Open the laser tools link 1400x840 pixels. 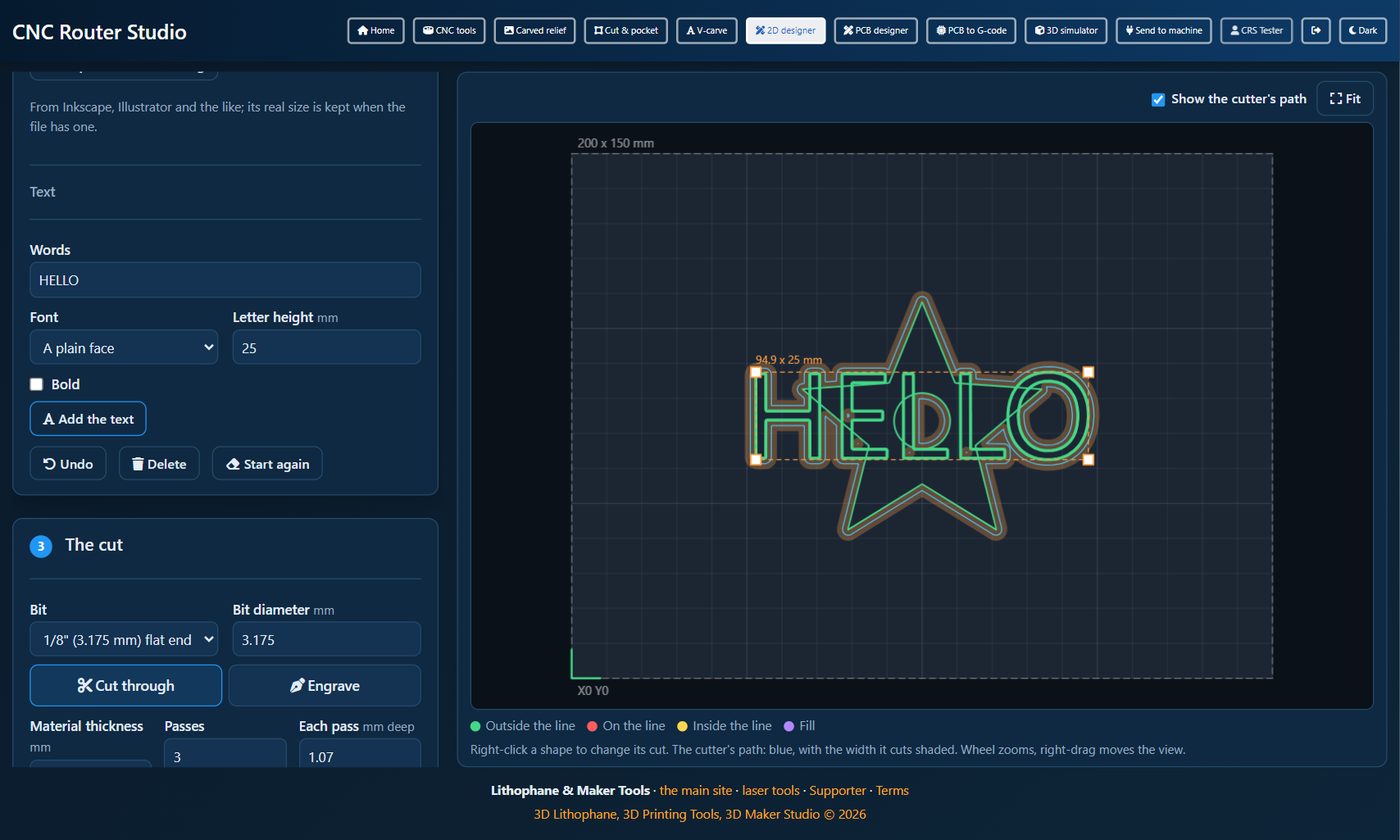pos(771,790)
